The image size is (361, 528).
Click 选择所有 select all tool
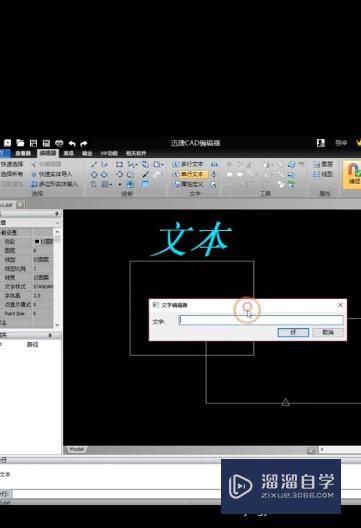coord(12,174)
